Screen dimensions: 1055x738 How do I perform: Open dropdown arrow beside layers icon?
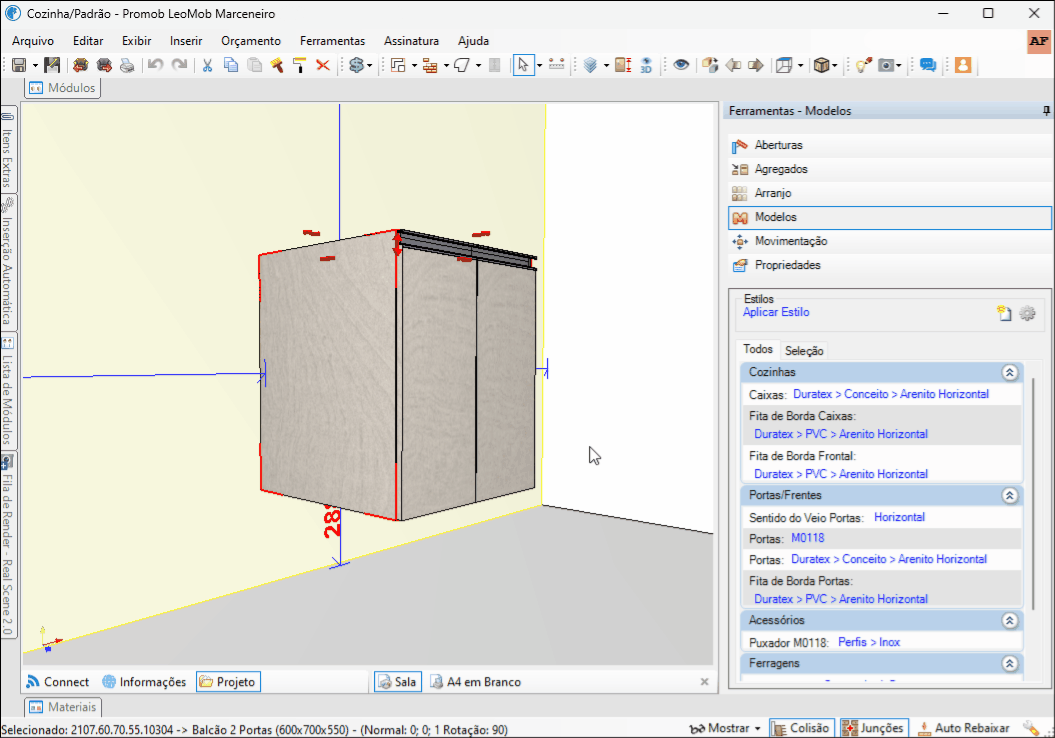pyautogui.click(x=606, y=66)
